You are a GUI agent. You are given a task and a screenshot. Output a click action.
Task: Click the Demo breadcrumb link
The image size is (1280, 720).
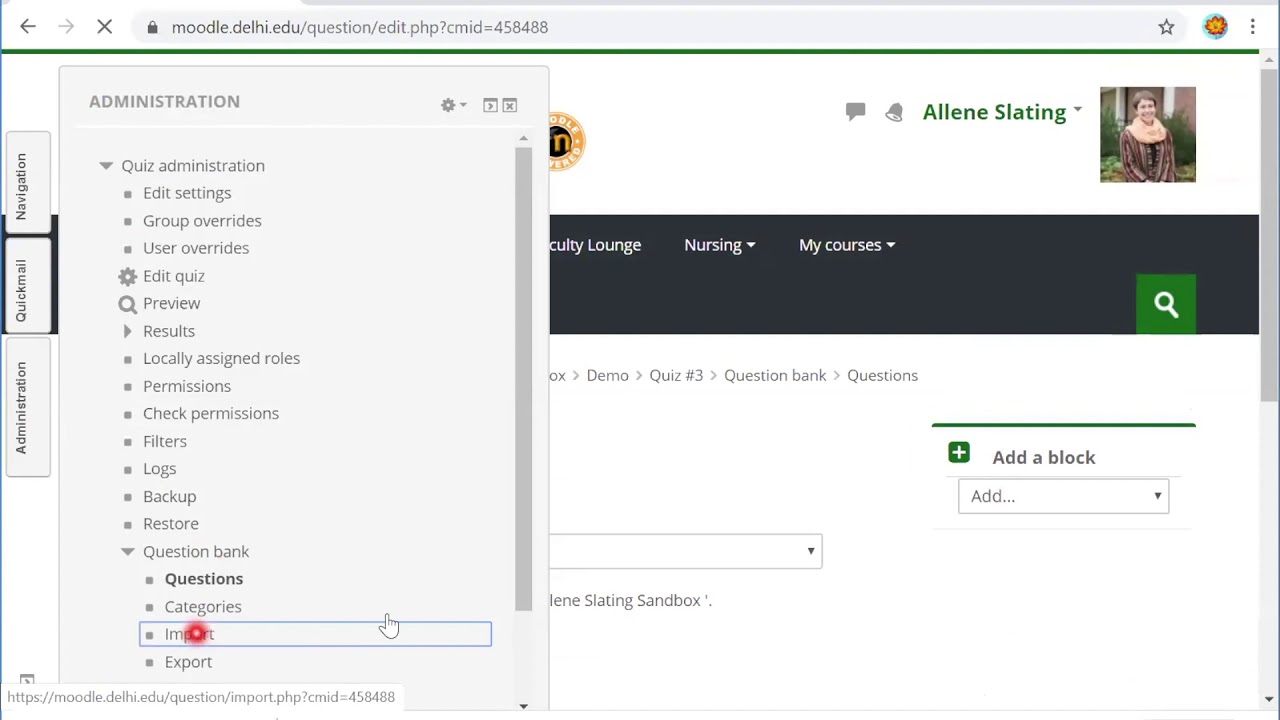tap(607, 375)
